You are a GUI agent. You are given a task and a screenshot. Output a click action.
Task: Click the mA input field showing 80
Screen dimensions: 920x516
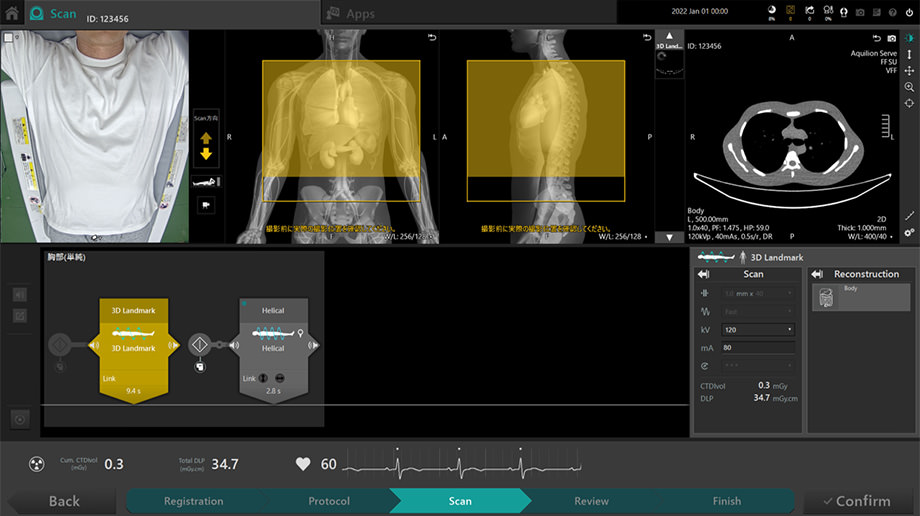pos(757,348)
